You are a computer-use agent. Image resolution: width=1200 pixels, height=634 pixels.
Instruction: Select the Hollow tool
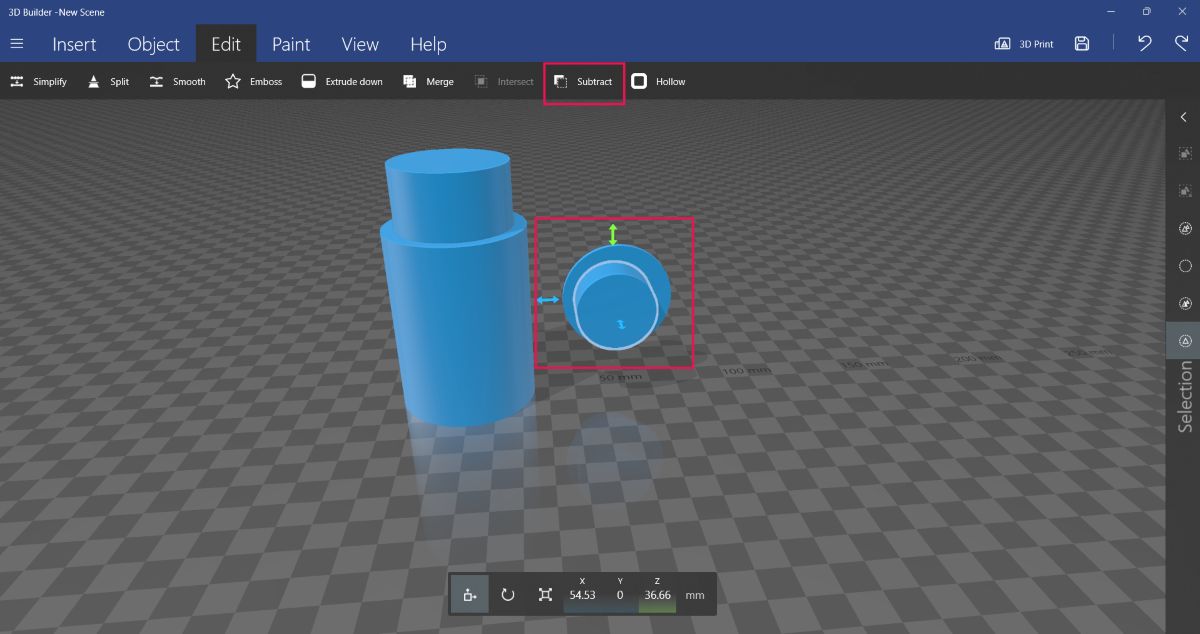[659, 81]
